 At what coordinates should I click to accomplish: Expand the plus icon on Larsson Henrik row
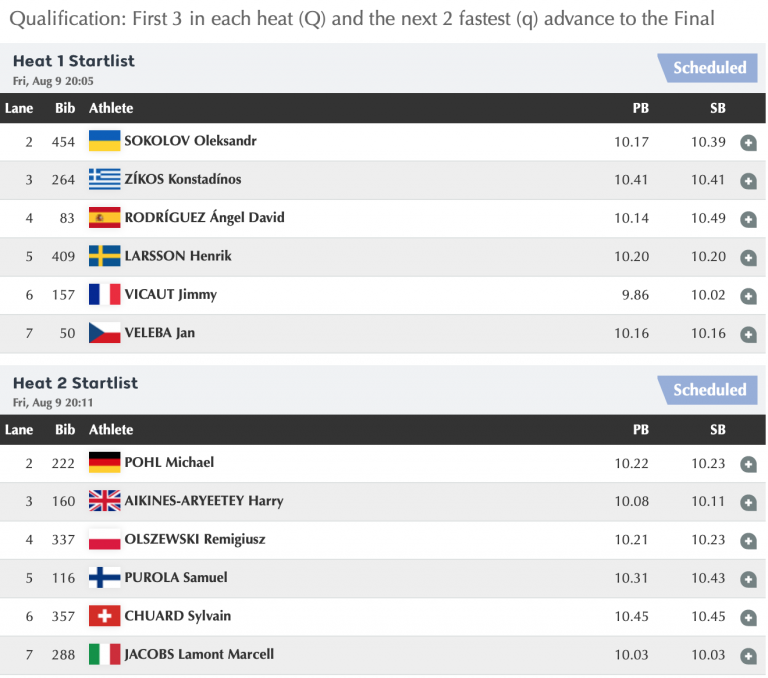point(748,258)
